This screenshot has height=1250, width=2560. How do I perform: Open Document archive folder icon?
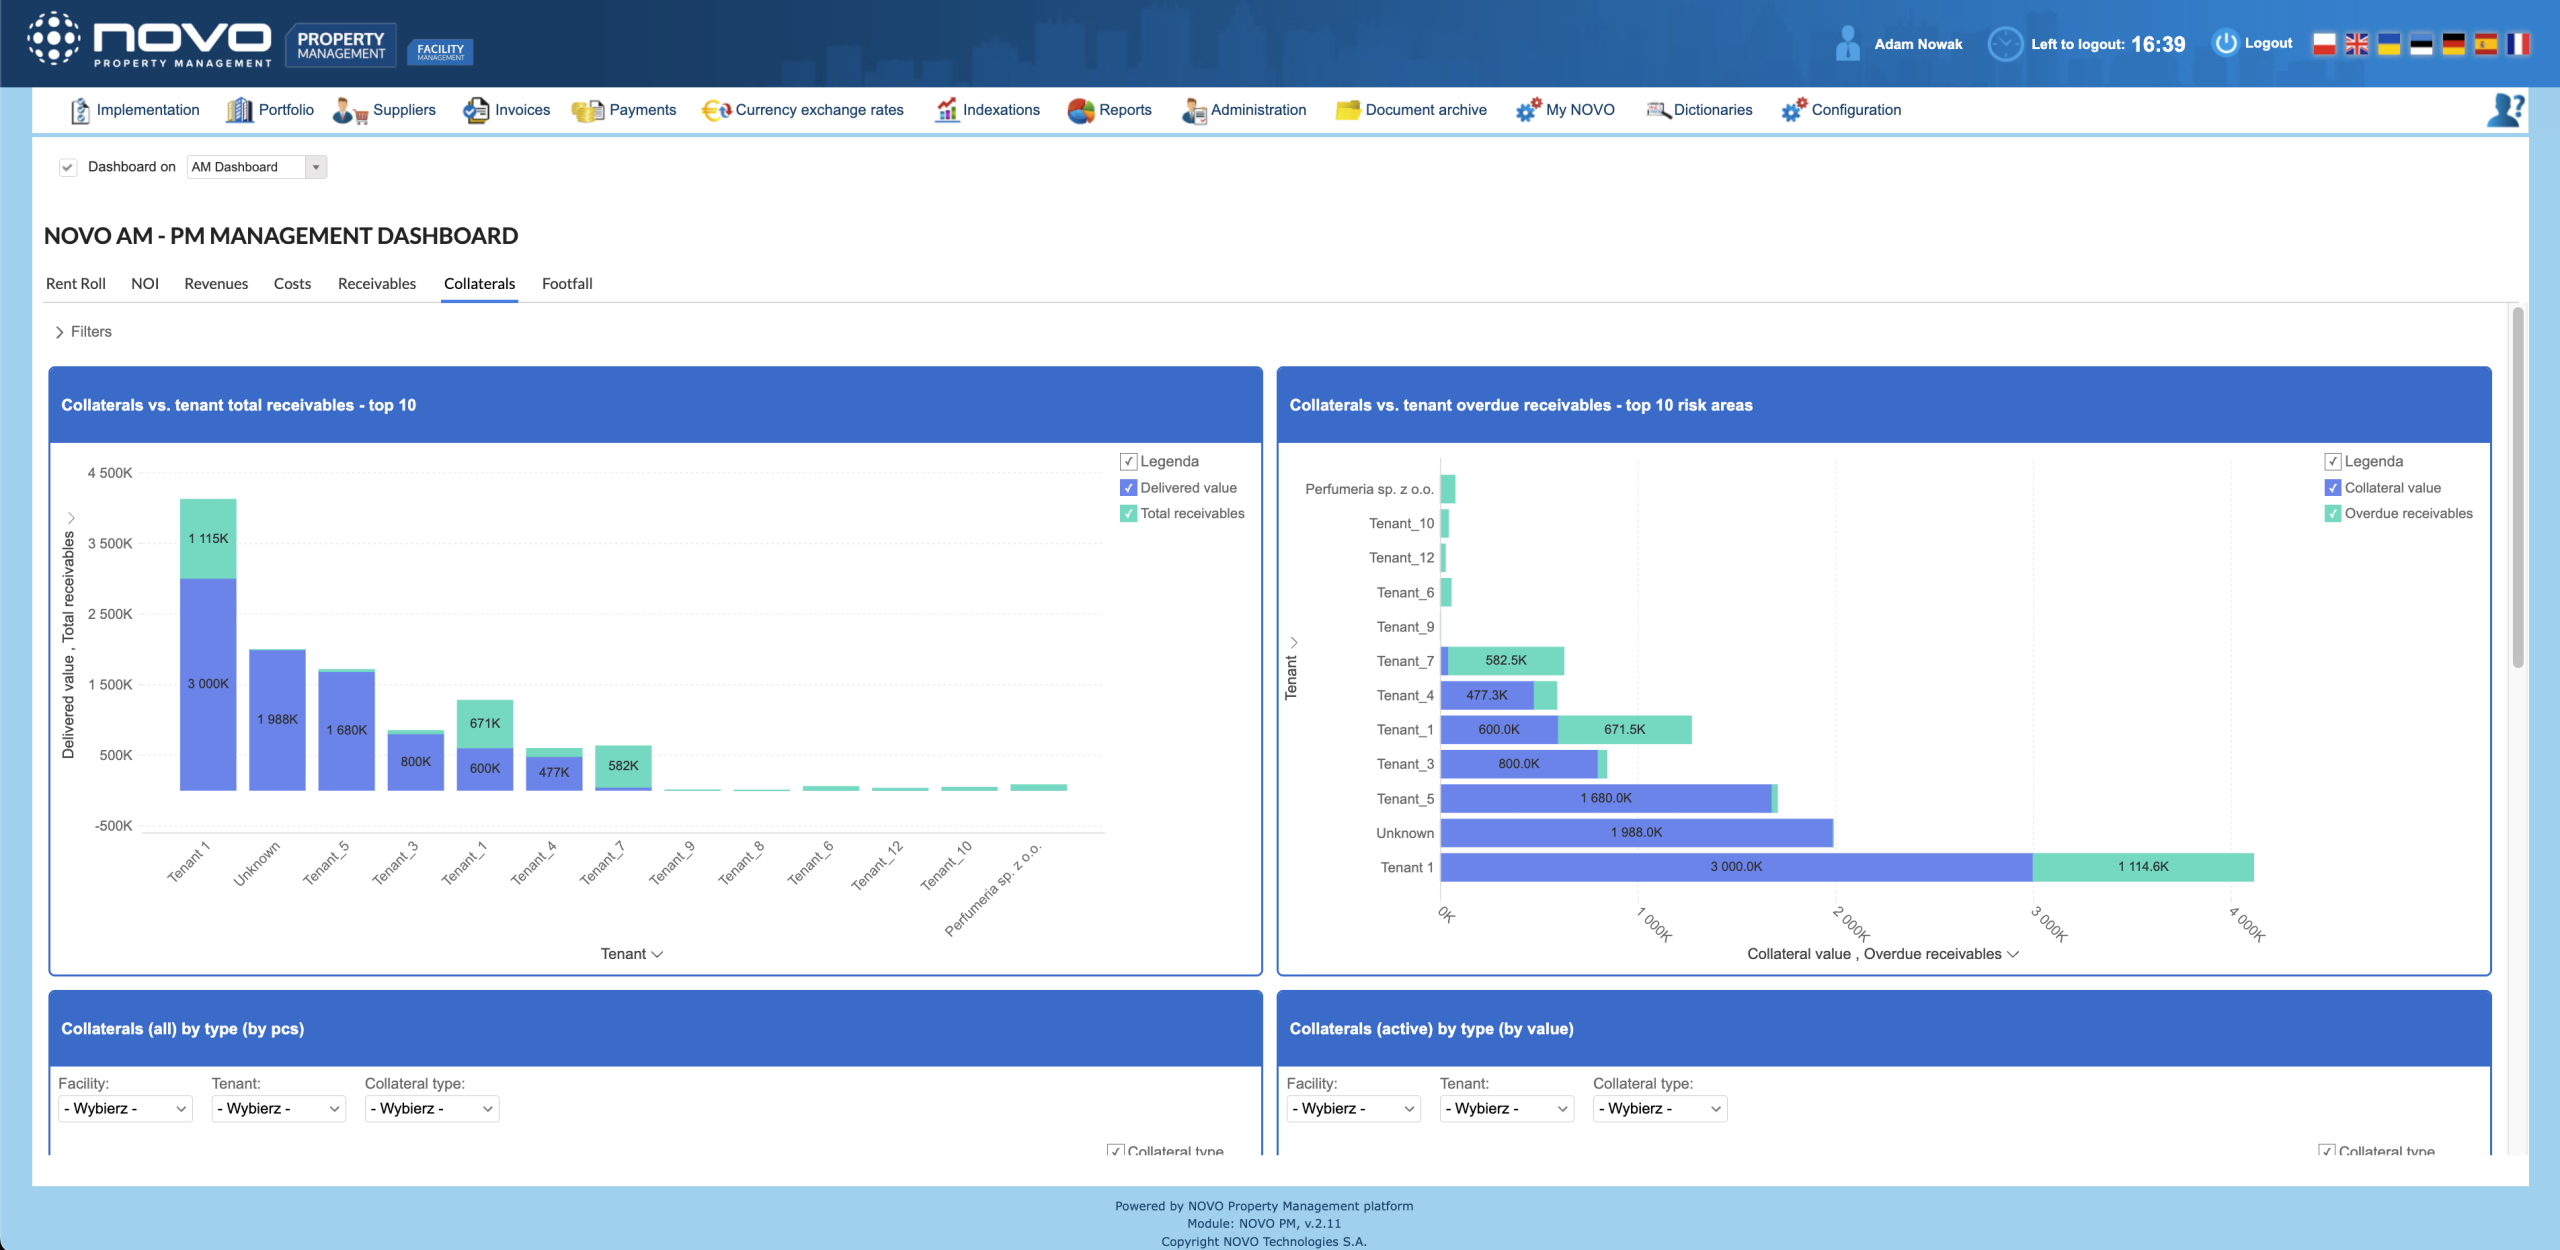[1347, 110]
